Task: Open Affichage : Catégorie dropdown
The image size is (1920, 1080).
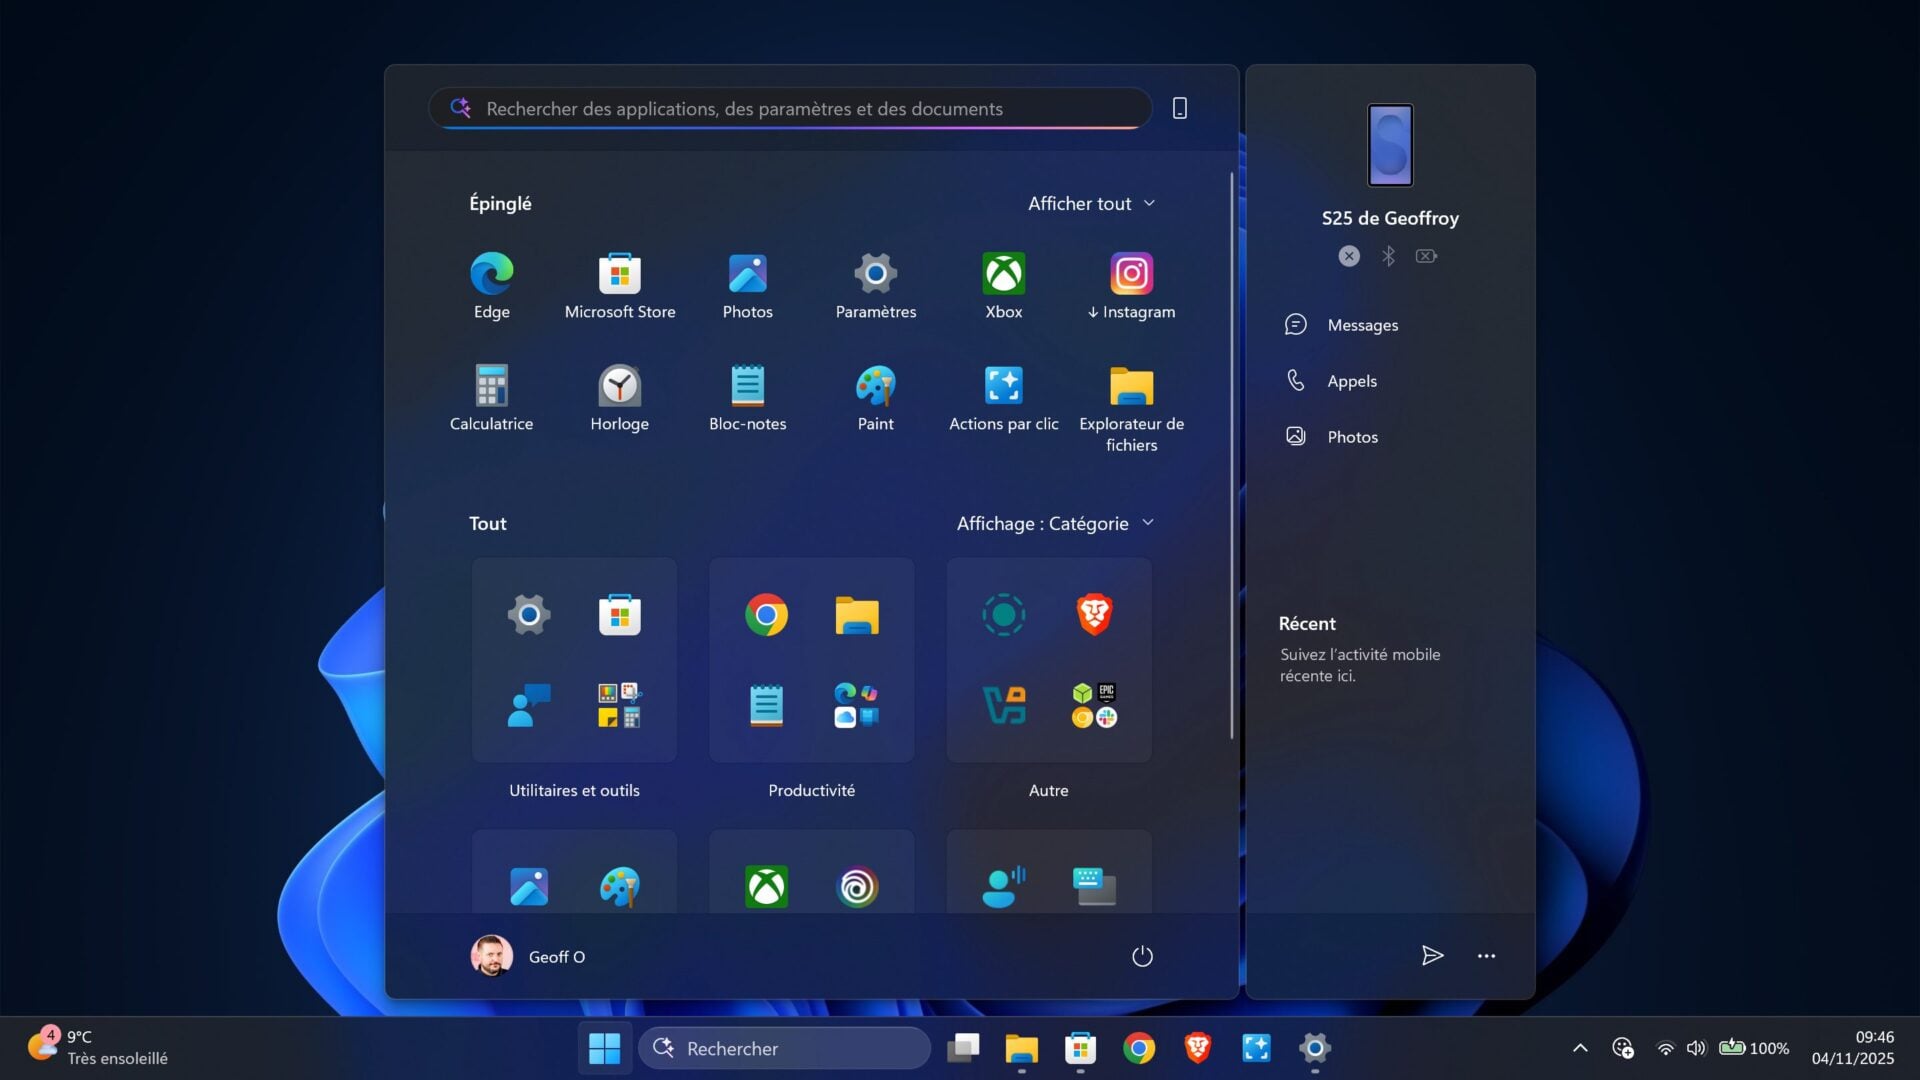Action: point(1055,523)
